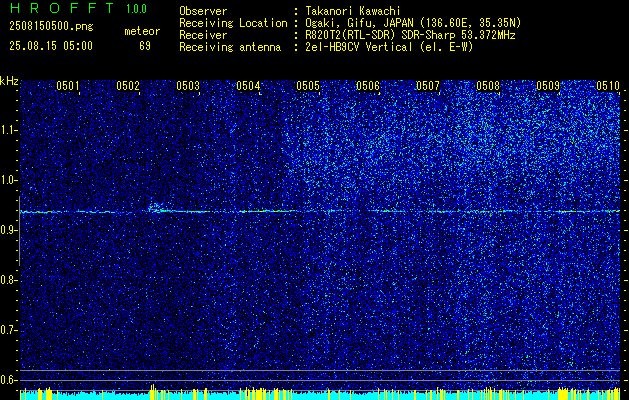The height and width of the screenshot is (400, 629).
Task: Click antenna text 2el-HB9CV Vertical
Action: (359, 47)
